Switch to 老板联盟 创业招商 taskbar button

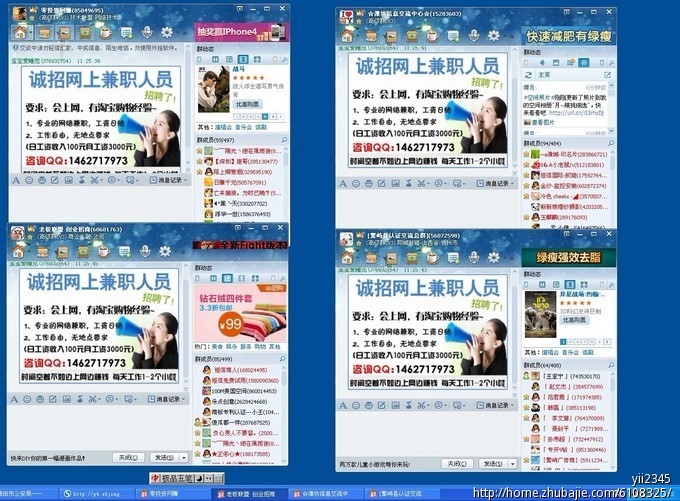tap(250, 494)
